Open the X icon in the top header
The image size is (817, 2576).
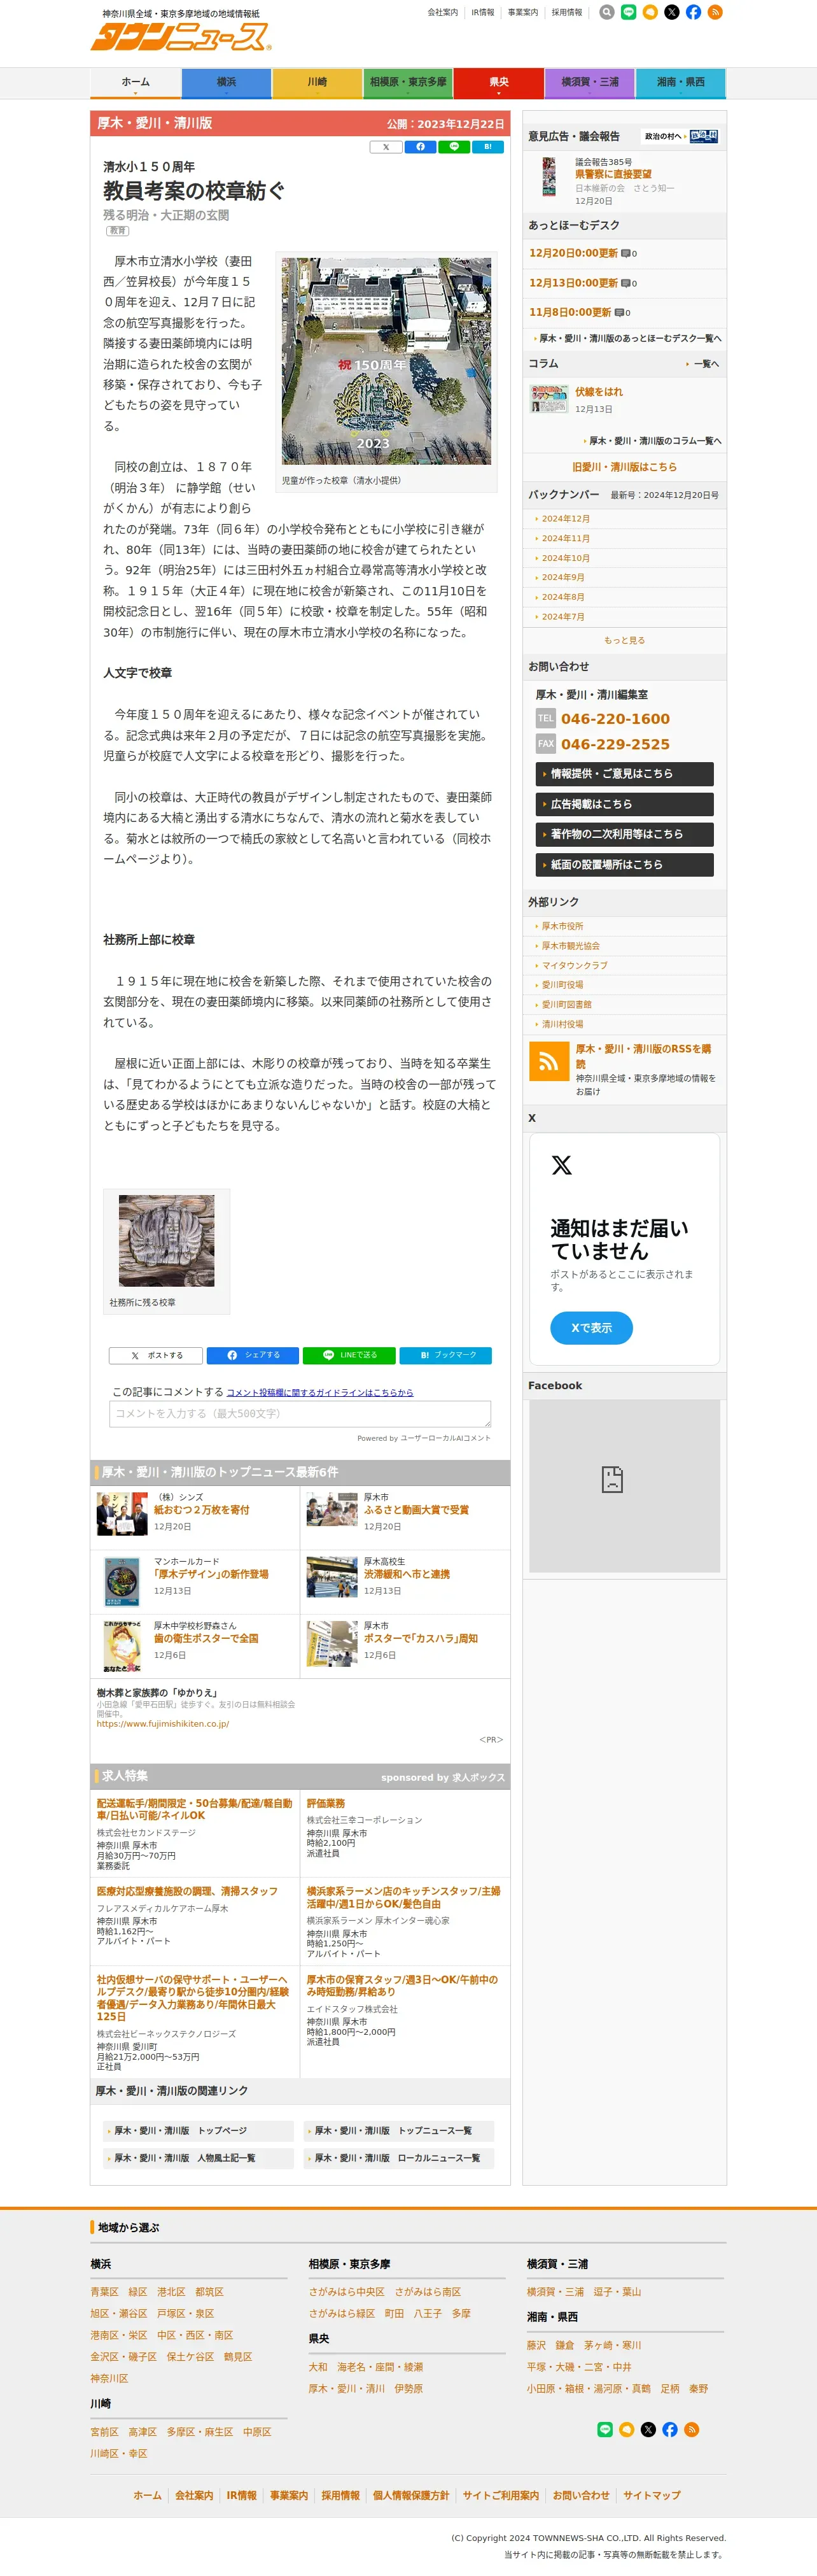(672, 13)
